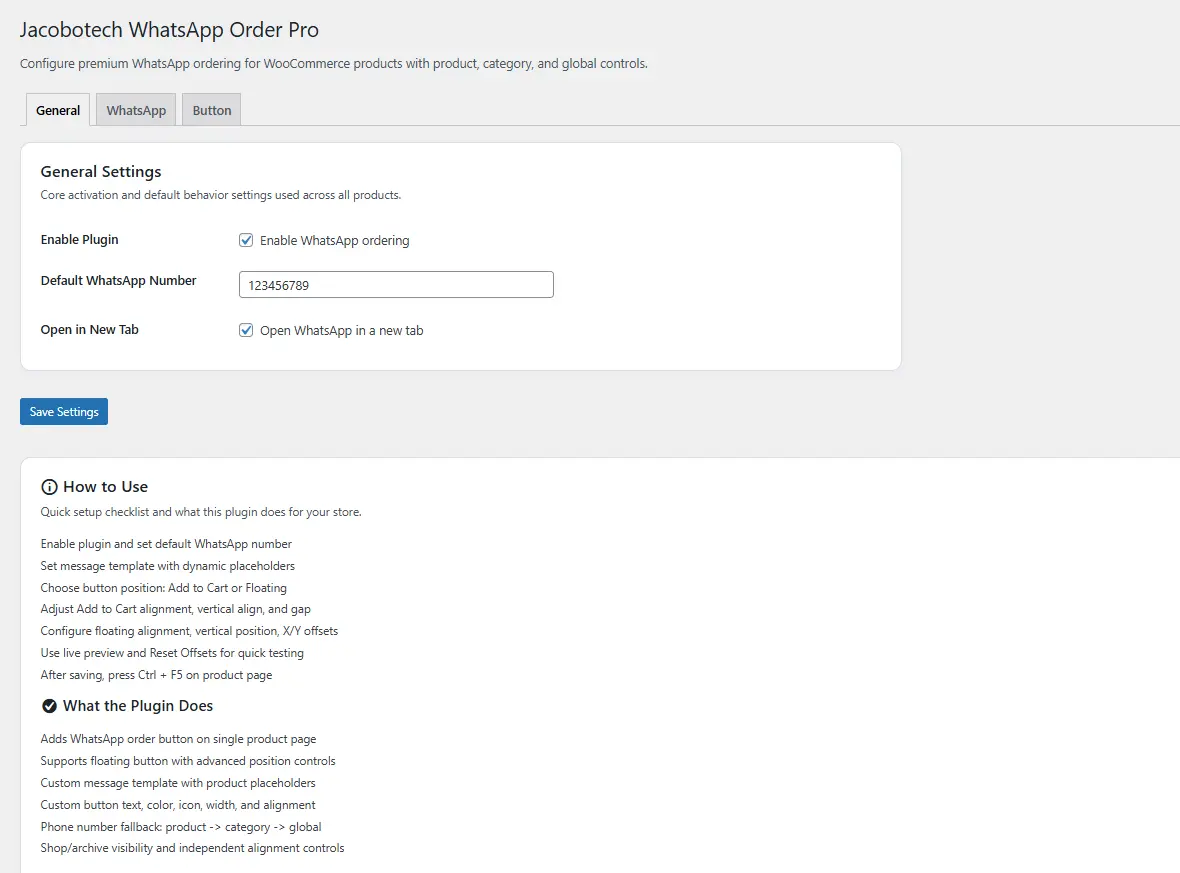Click the General Settings section heading
Viewport: 1180px width, 873px height.
click(x=101, y=172)
